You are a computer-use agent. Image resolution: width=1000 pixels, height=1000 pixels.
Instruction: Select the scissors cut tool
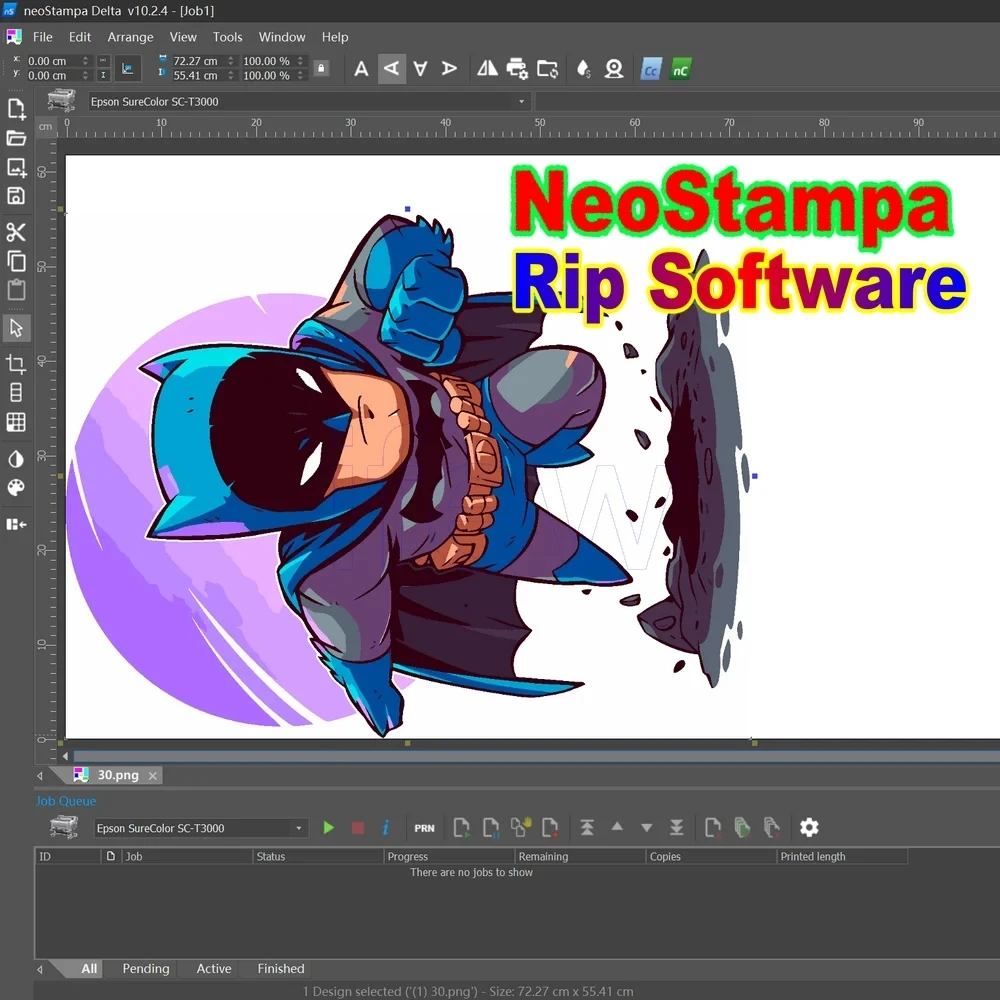16,232
